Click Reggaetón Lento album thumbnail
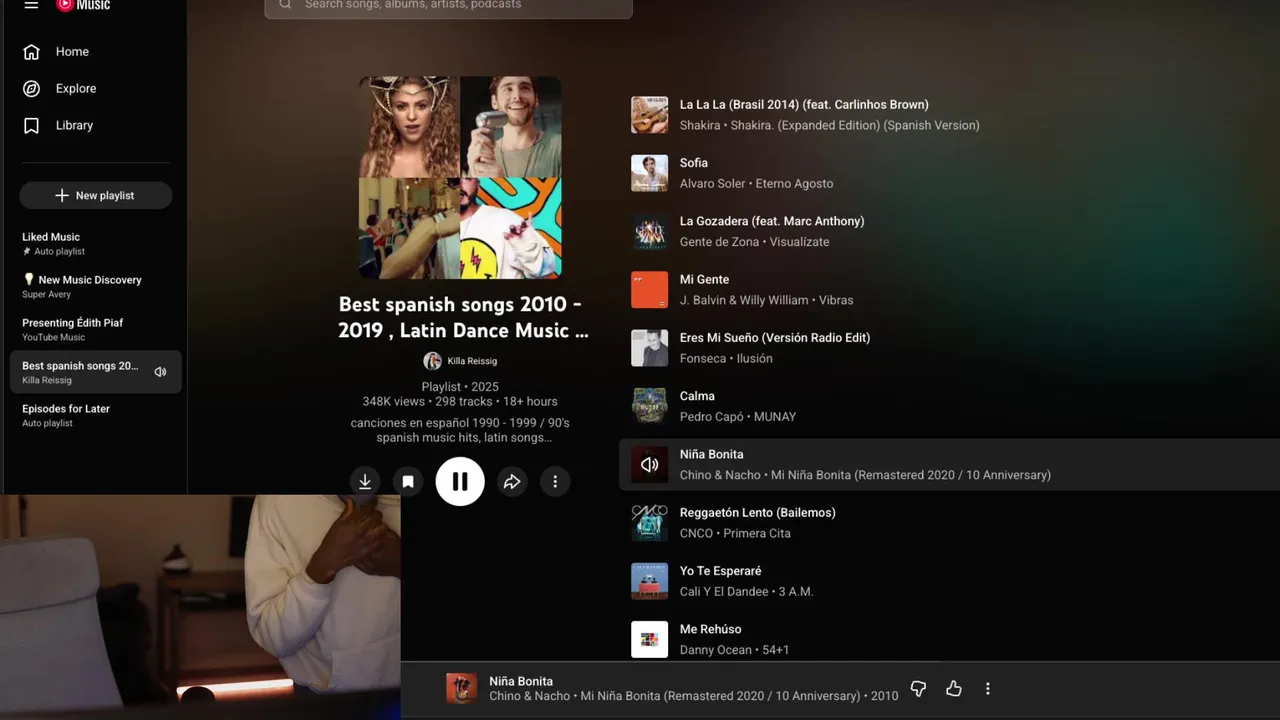 (649, 523)
